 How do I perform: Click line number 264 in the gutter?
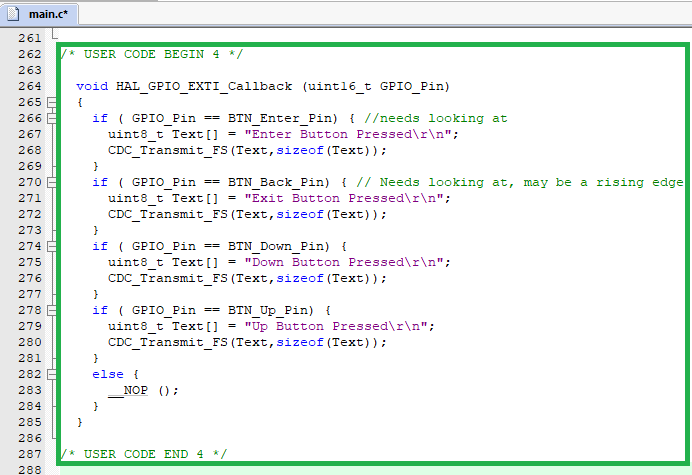pyautogui.click(x=30, y=86)
